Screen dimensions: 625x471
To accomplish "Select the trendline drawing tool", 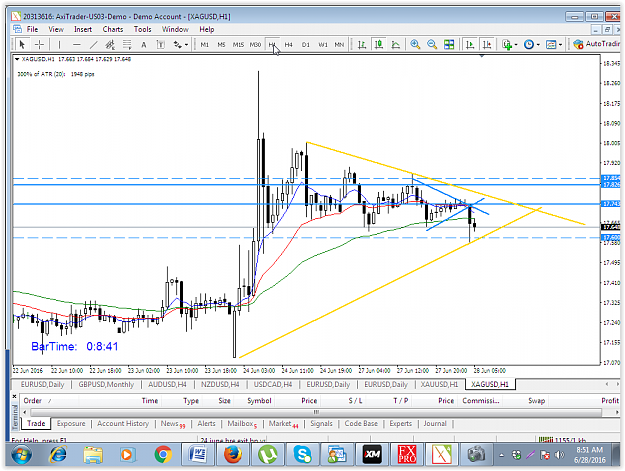I will pos(93,45).
